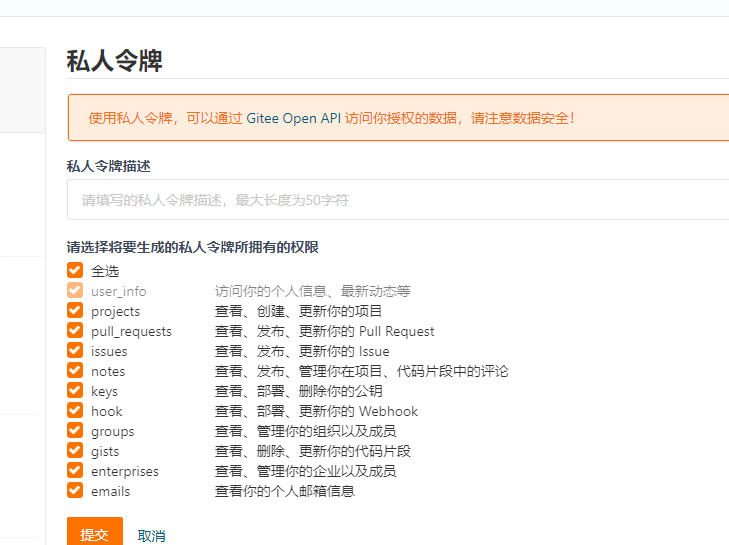This screenshot has width=729, height=545.
Task: Click description '查看、发布、更新你的 Issue'
Action: coord(302,351)
